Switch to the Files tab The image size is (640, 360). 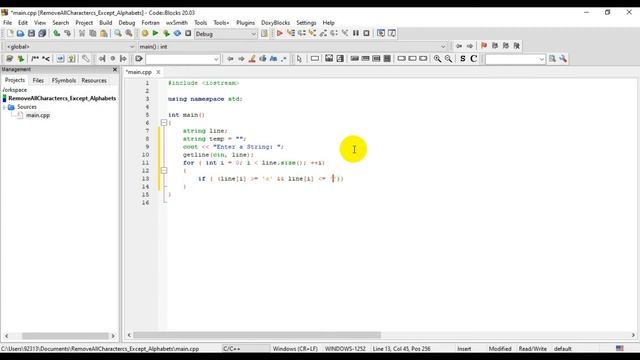[38, 80]
